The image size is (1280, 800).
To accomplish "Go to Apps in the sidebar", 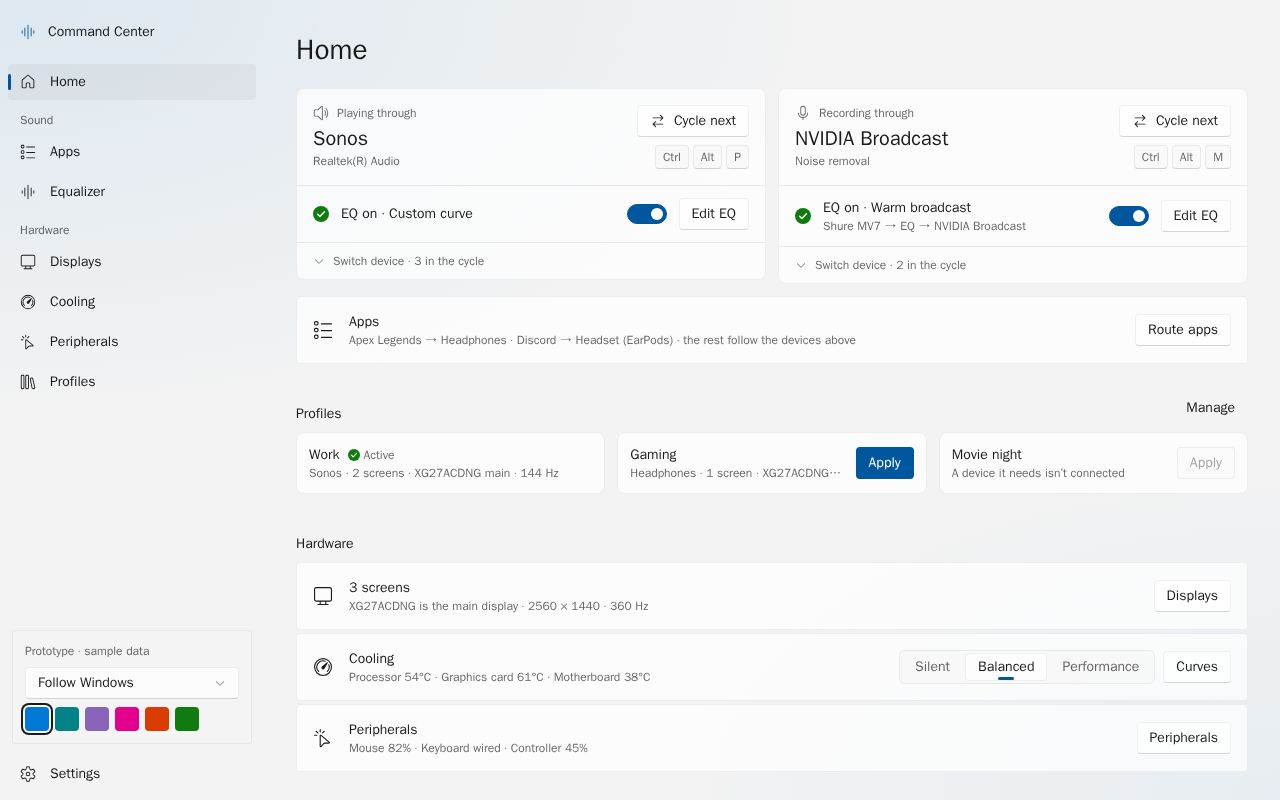I will coord(132,152).
